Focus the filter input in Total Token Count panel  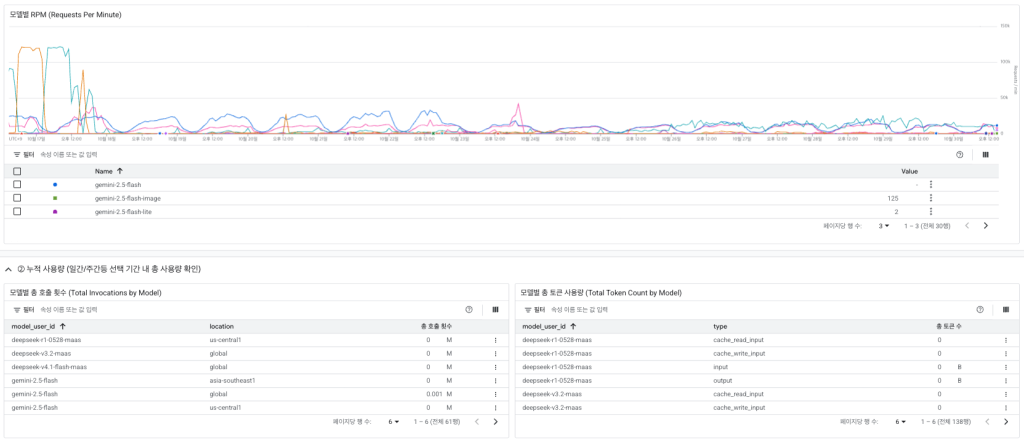click(x=577, y=310)
